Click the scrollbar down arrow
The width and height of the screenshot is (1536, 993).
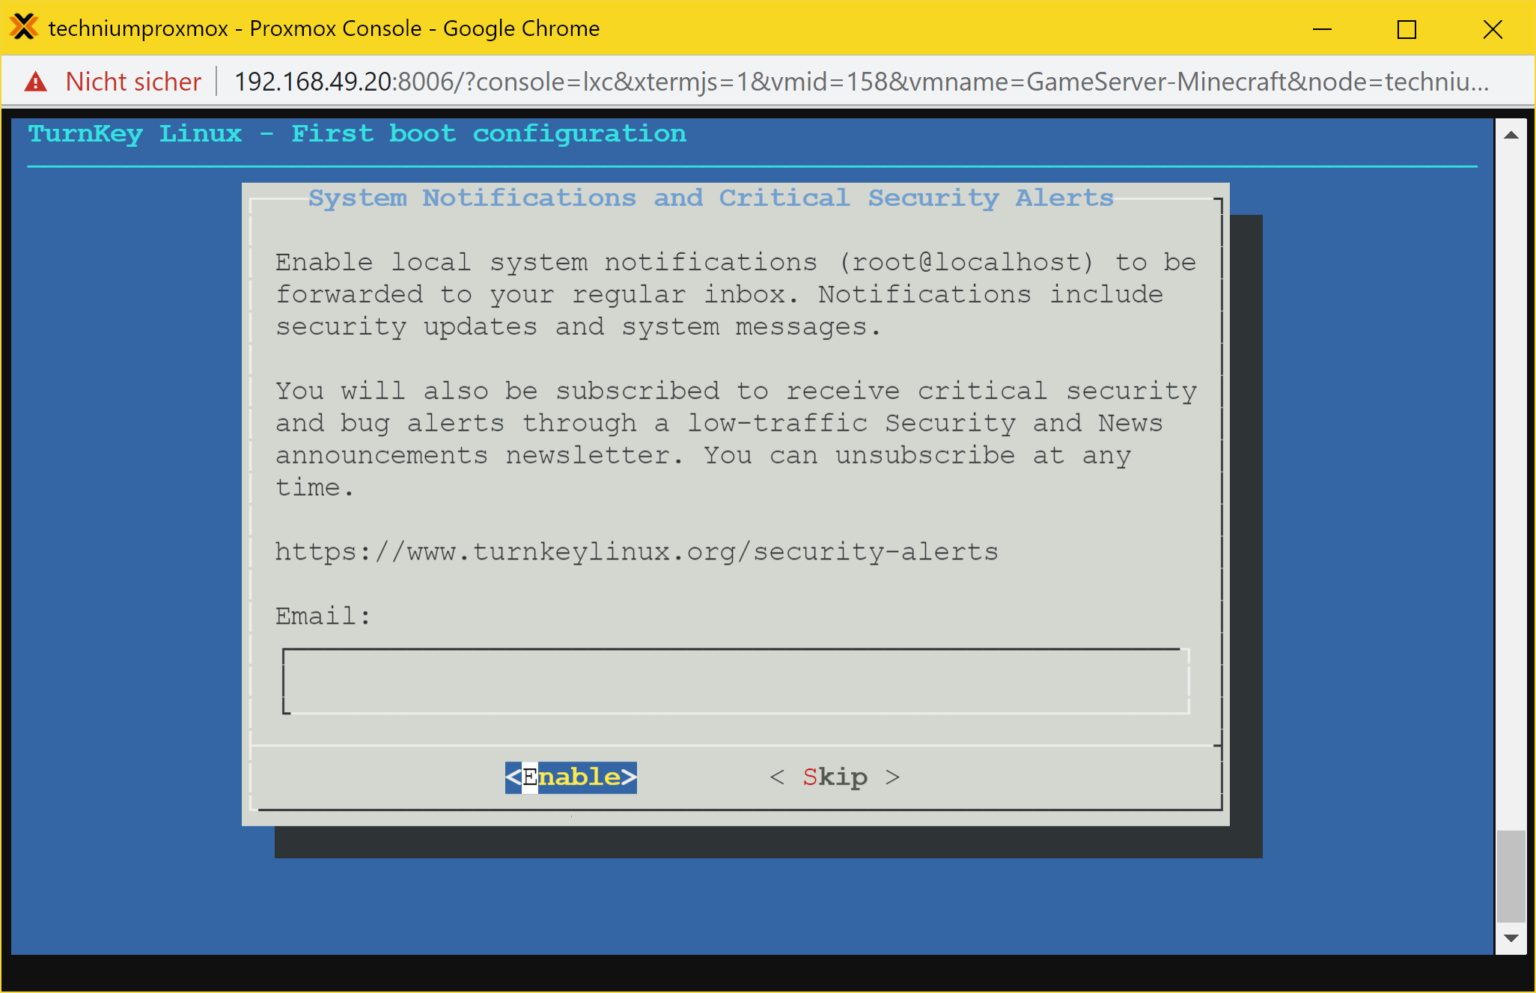(1511, 938)
